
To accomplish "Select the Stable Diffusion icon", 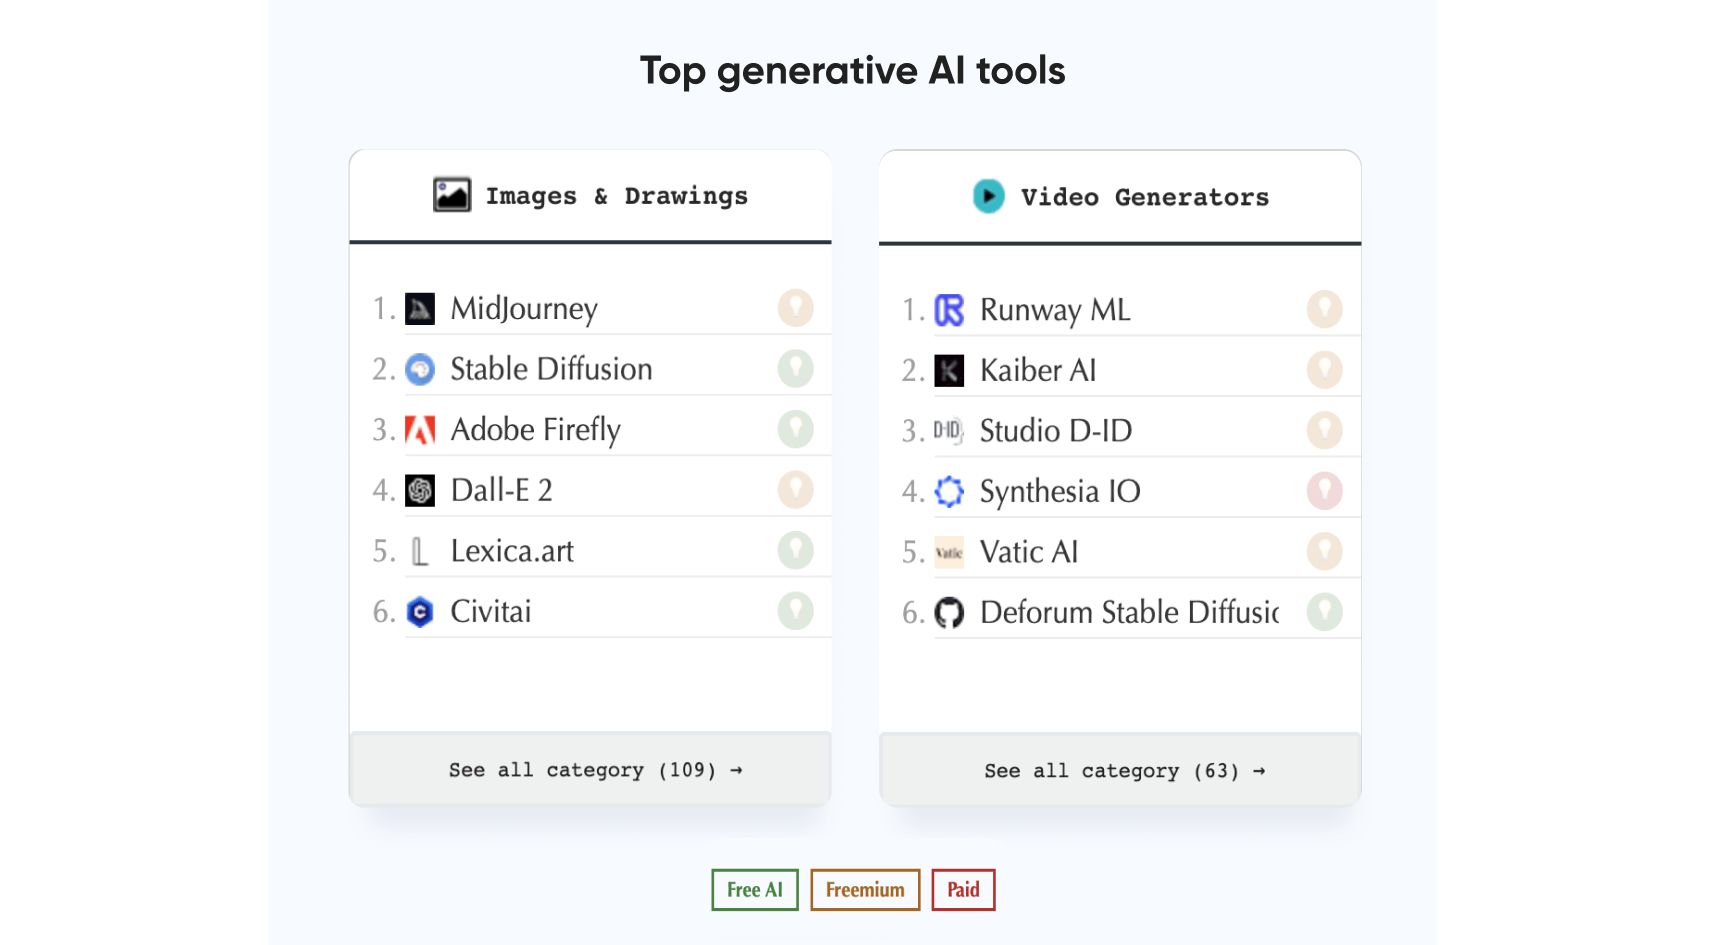I will pyautogui.click(x=421, y=369).
